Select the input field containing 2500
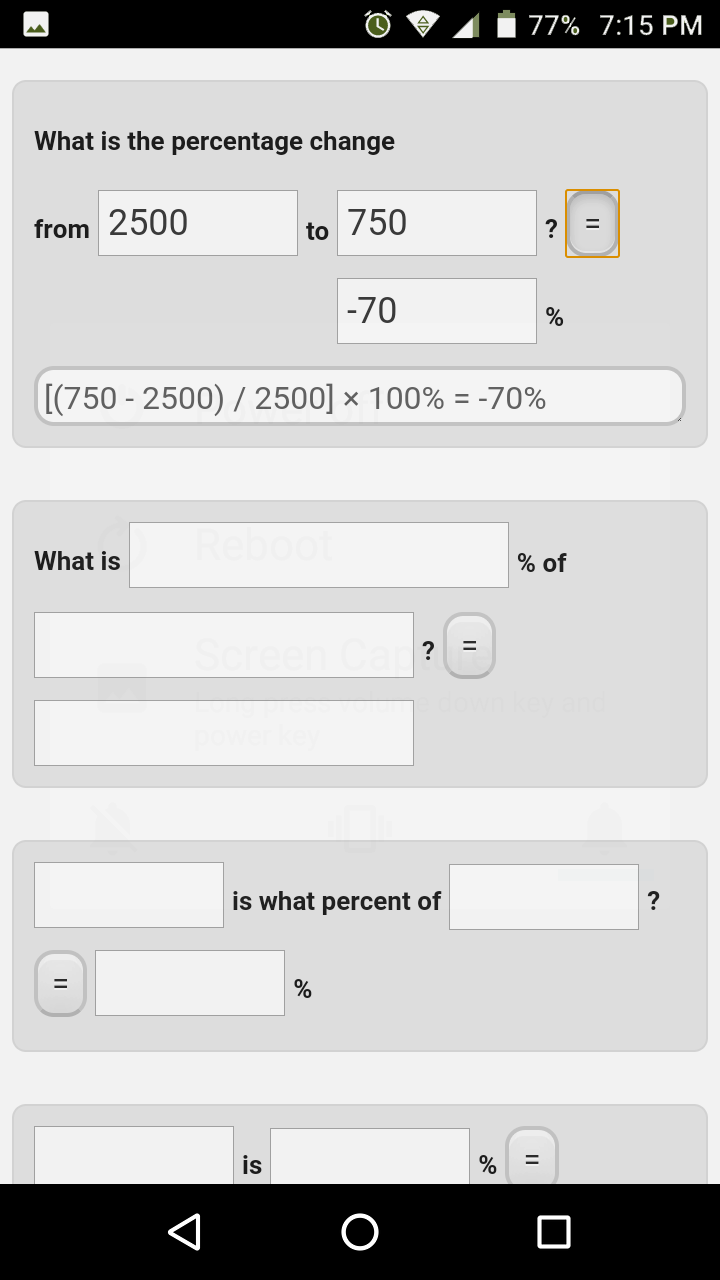 (x=197, y=222)
